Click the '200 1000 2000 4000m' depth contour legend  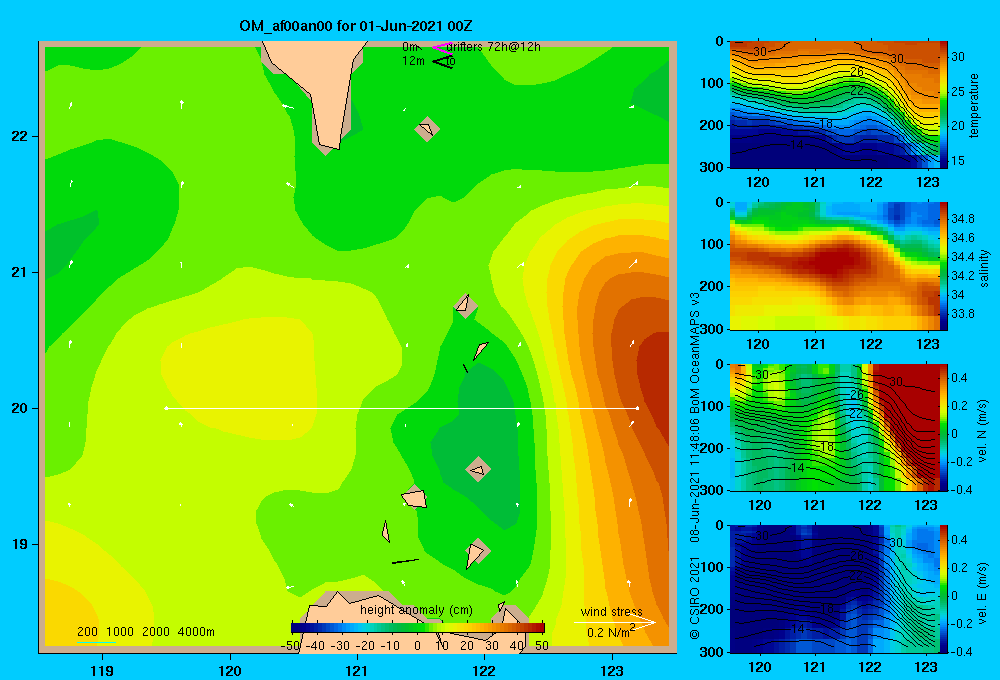[x=145, y=632]
